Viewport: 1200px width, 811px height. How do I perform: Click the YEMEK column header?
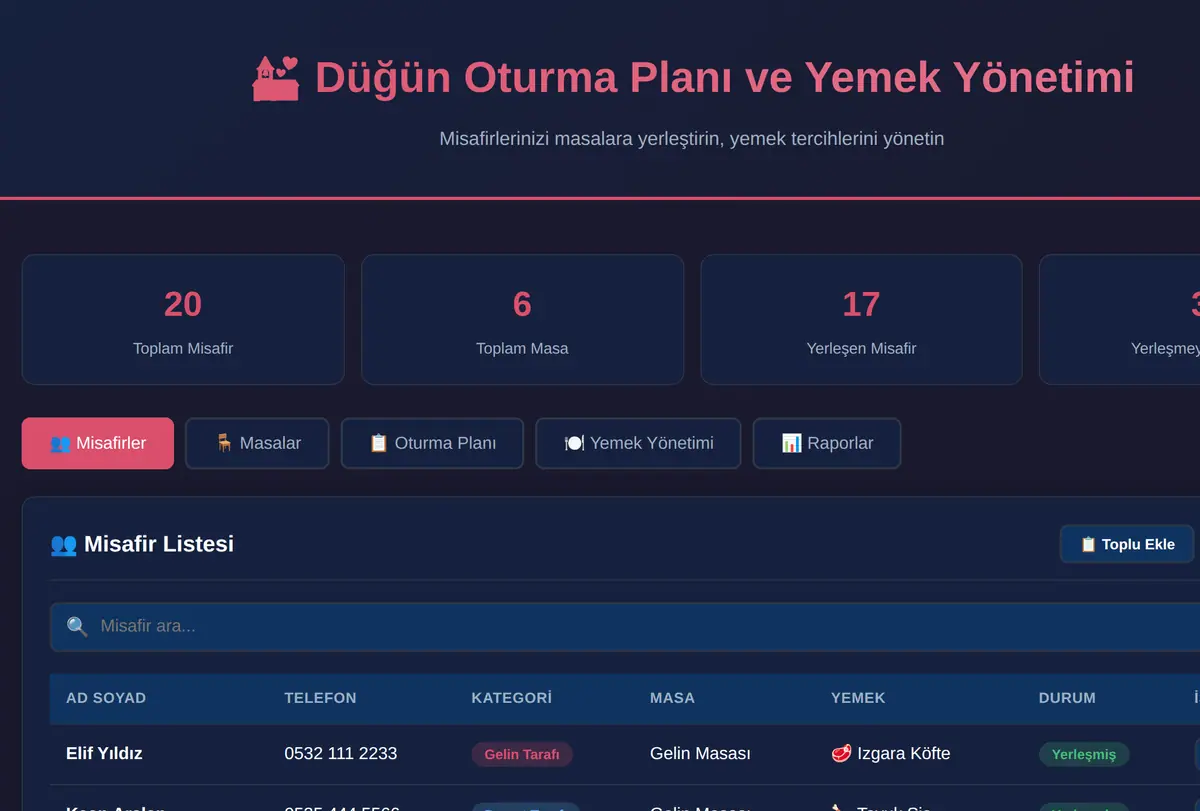pyautogui.click(x=858, y=698)
